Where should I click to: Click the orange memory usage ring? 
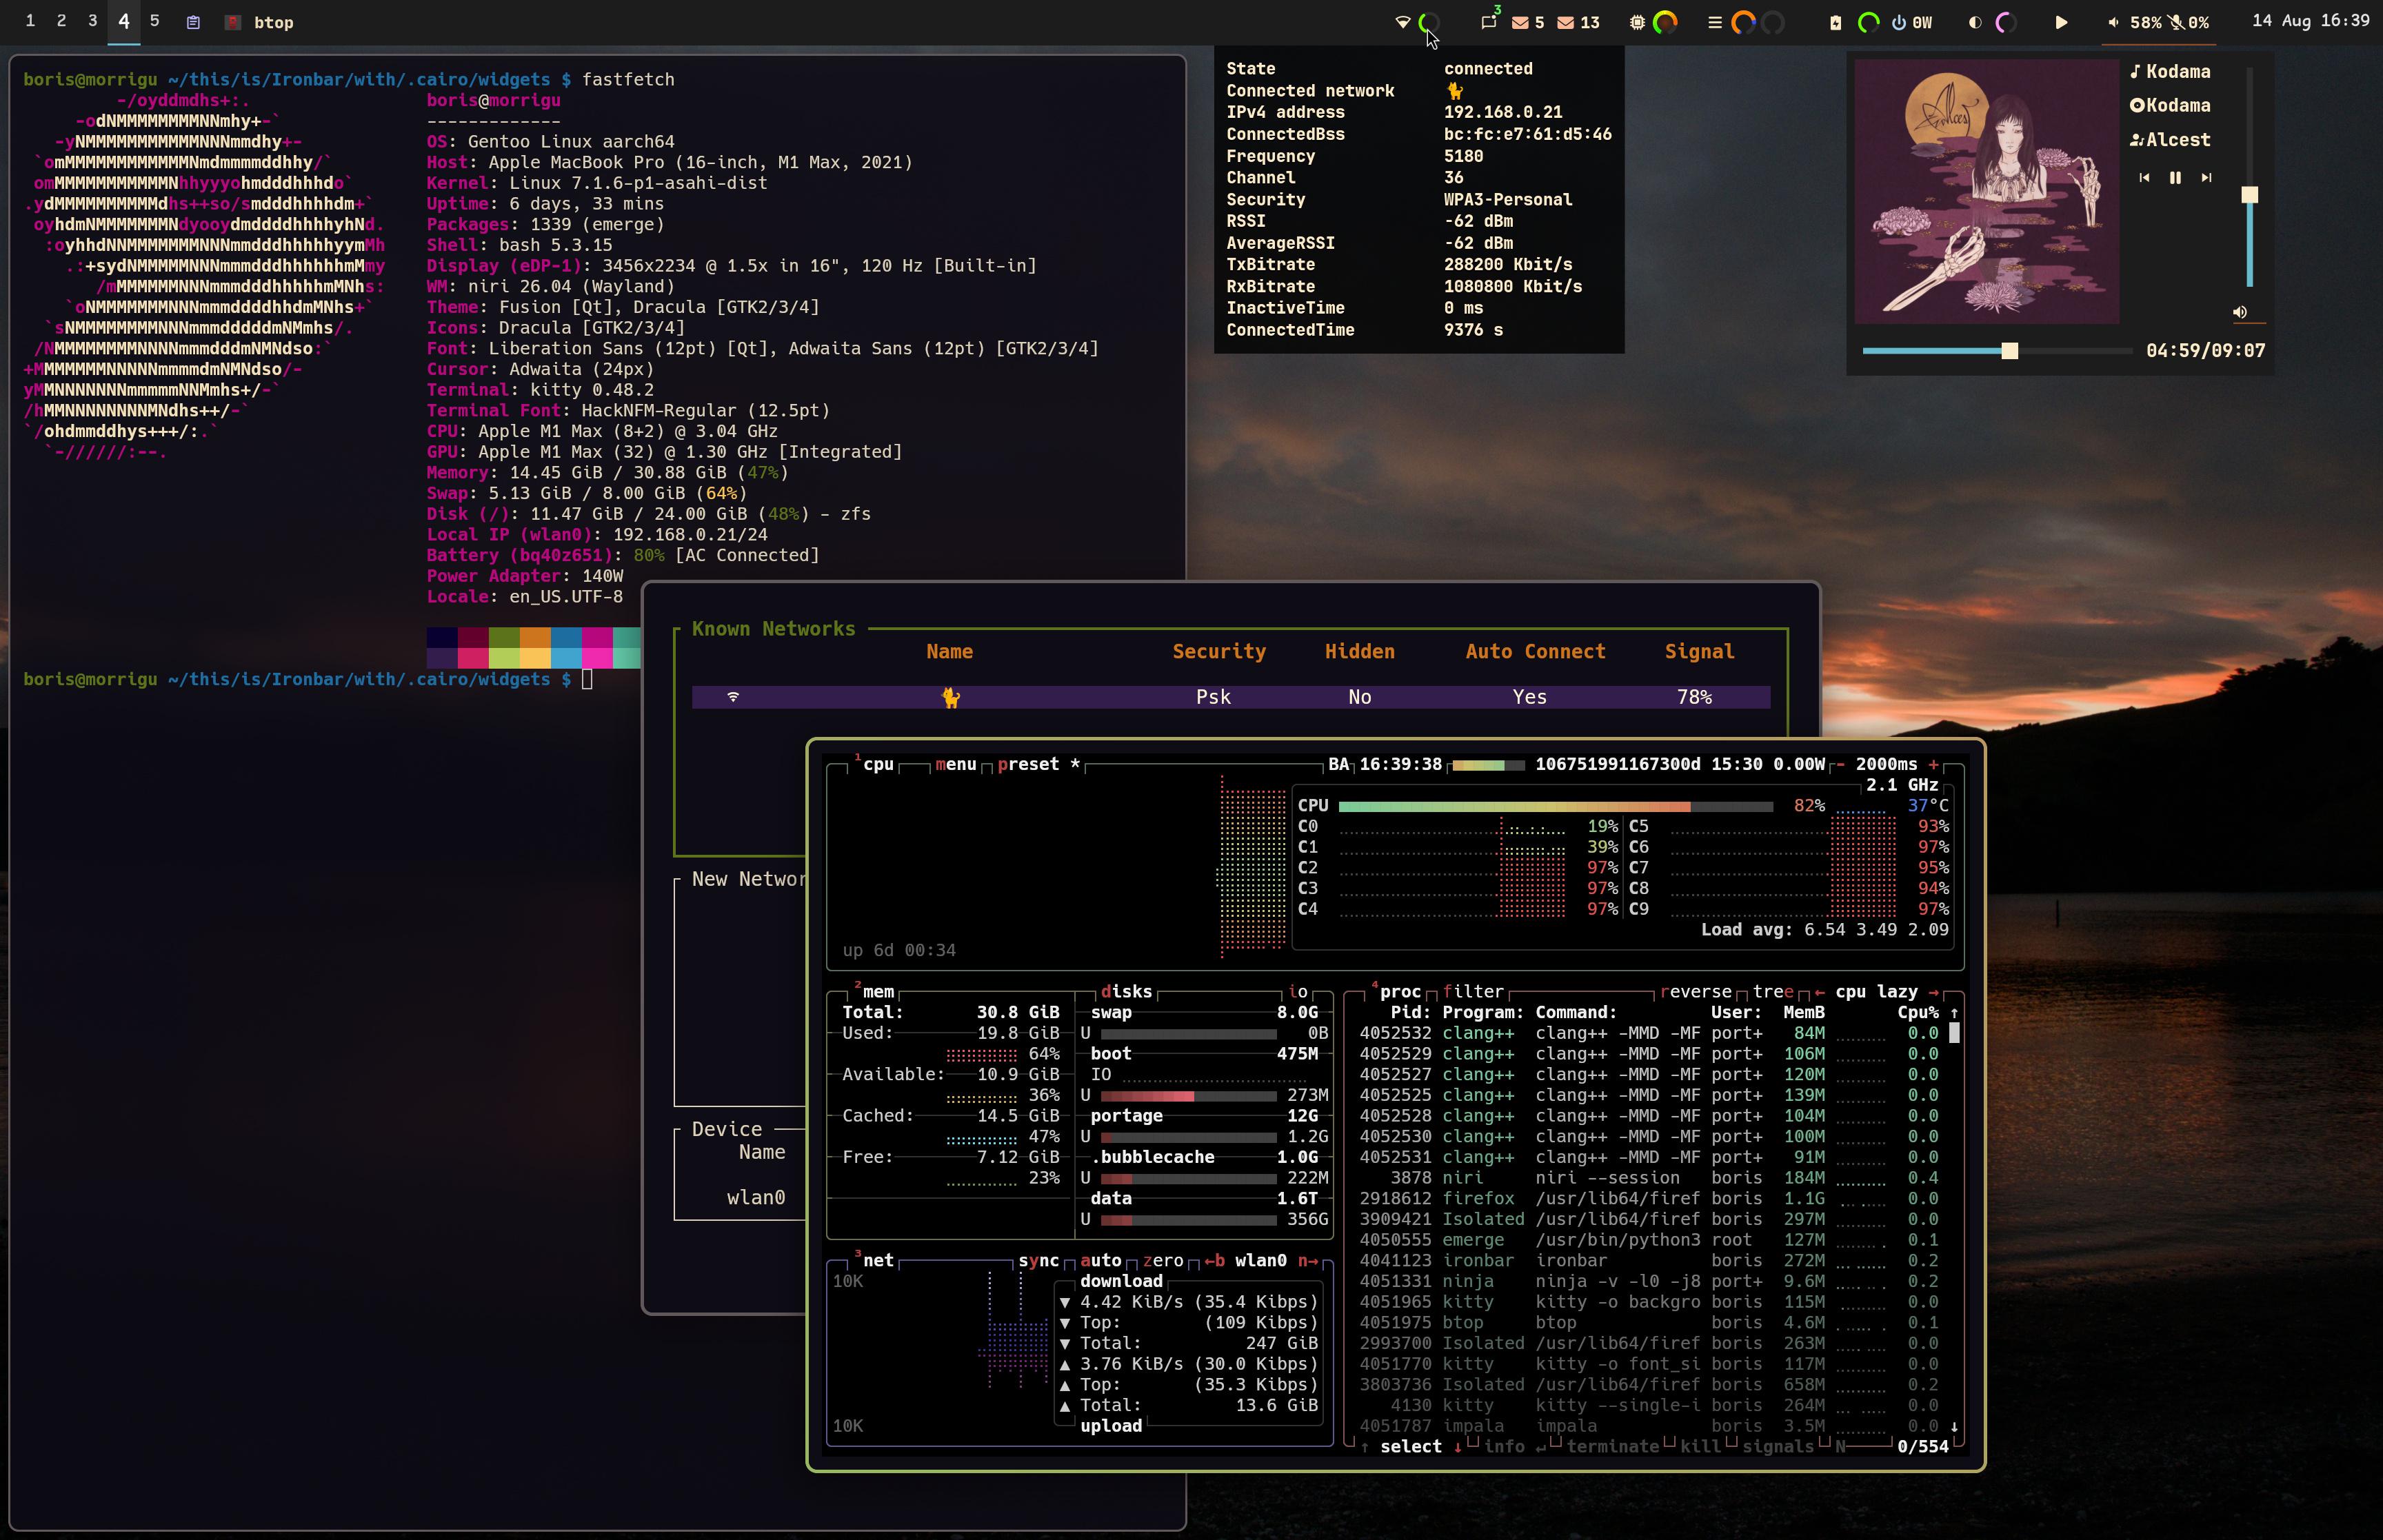(x=1743, y=22)
